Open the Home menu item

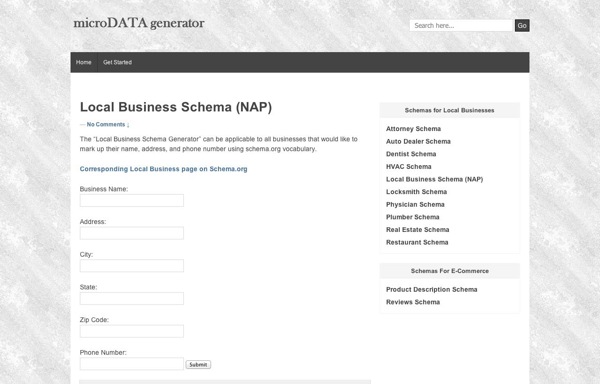[83, 62]
